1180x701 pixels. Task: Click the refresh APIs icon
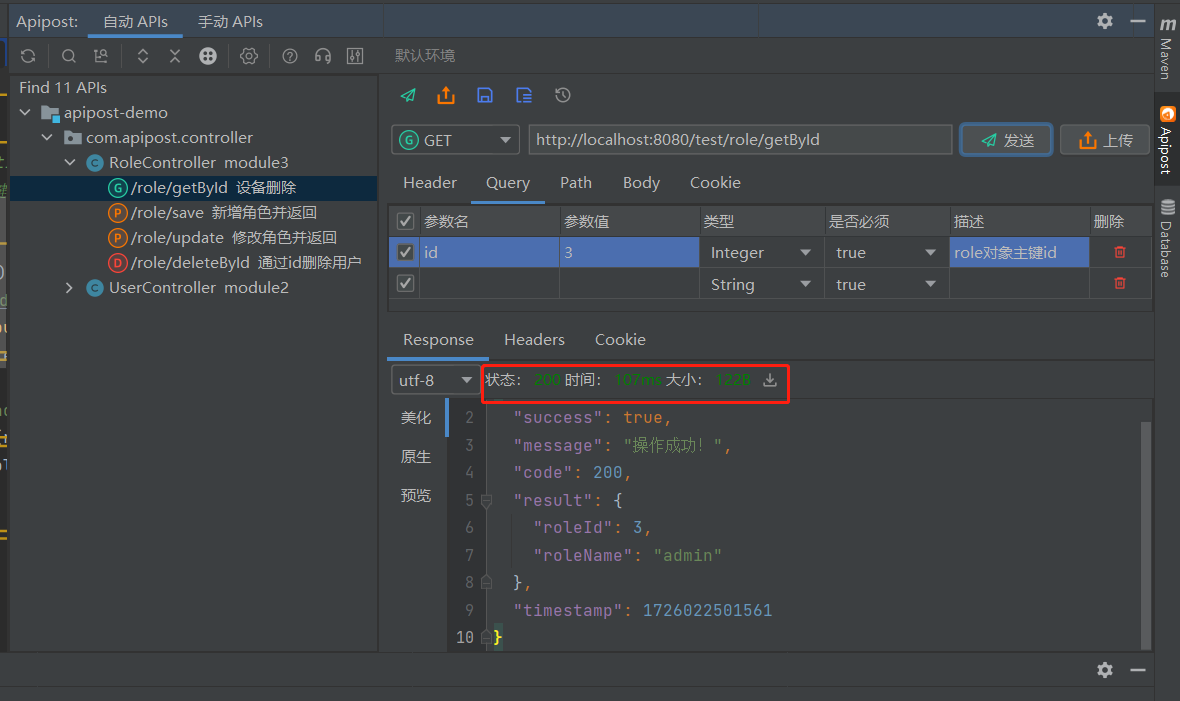[28, 56]
